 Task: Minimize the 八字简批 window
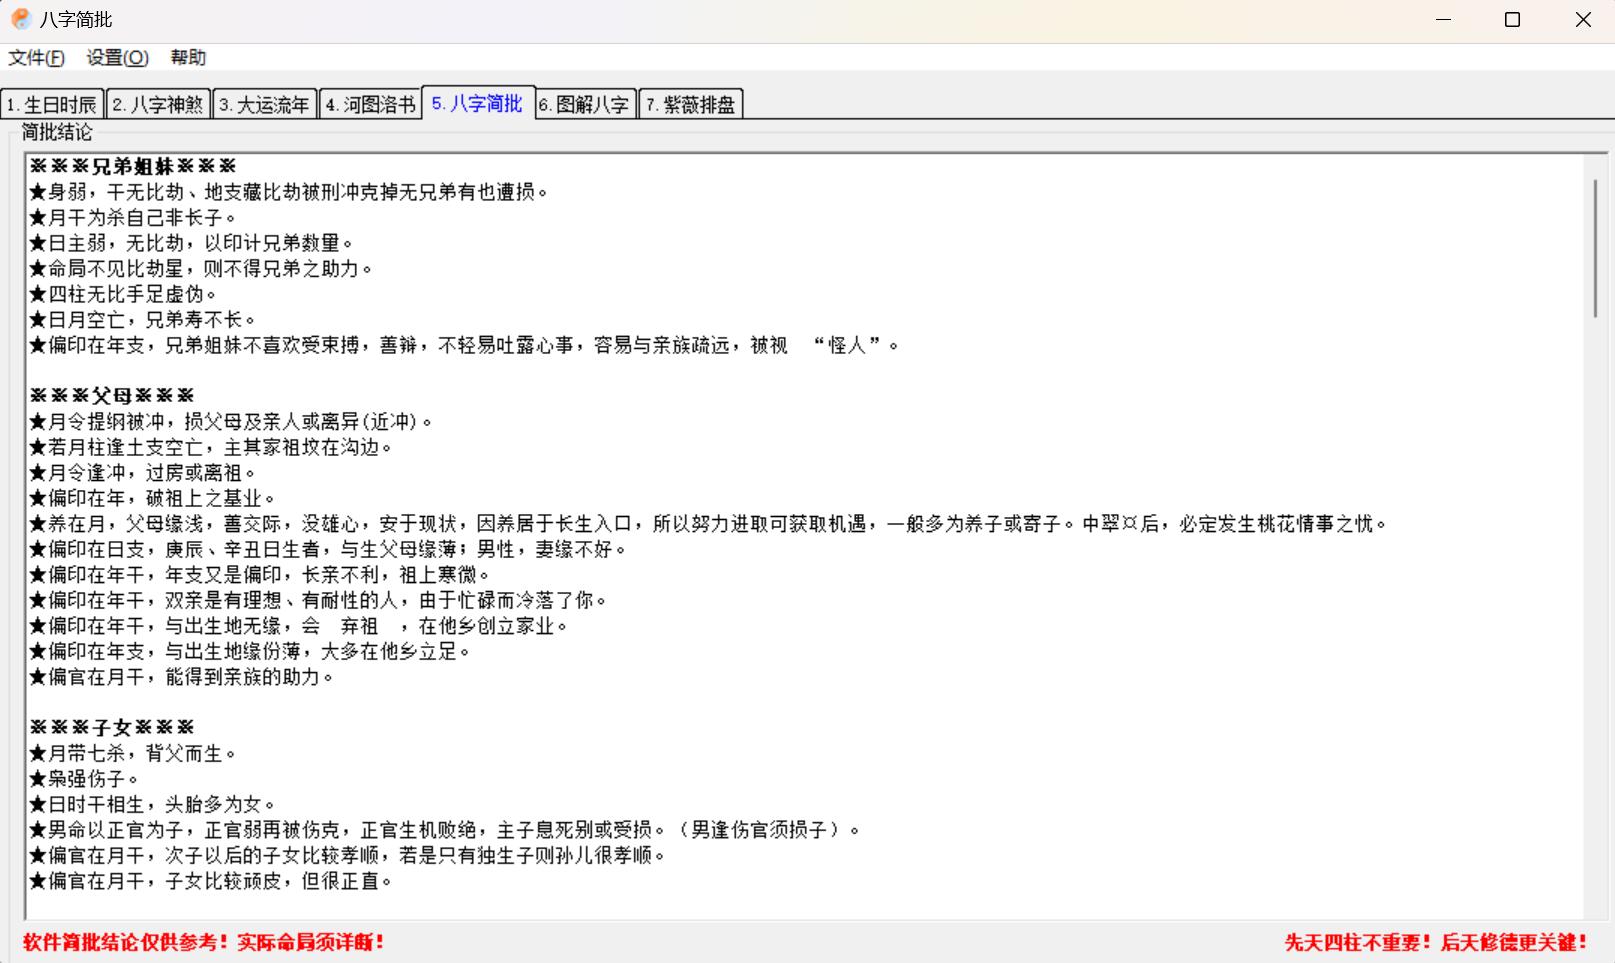(x=1443, y=20)
